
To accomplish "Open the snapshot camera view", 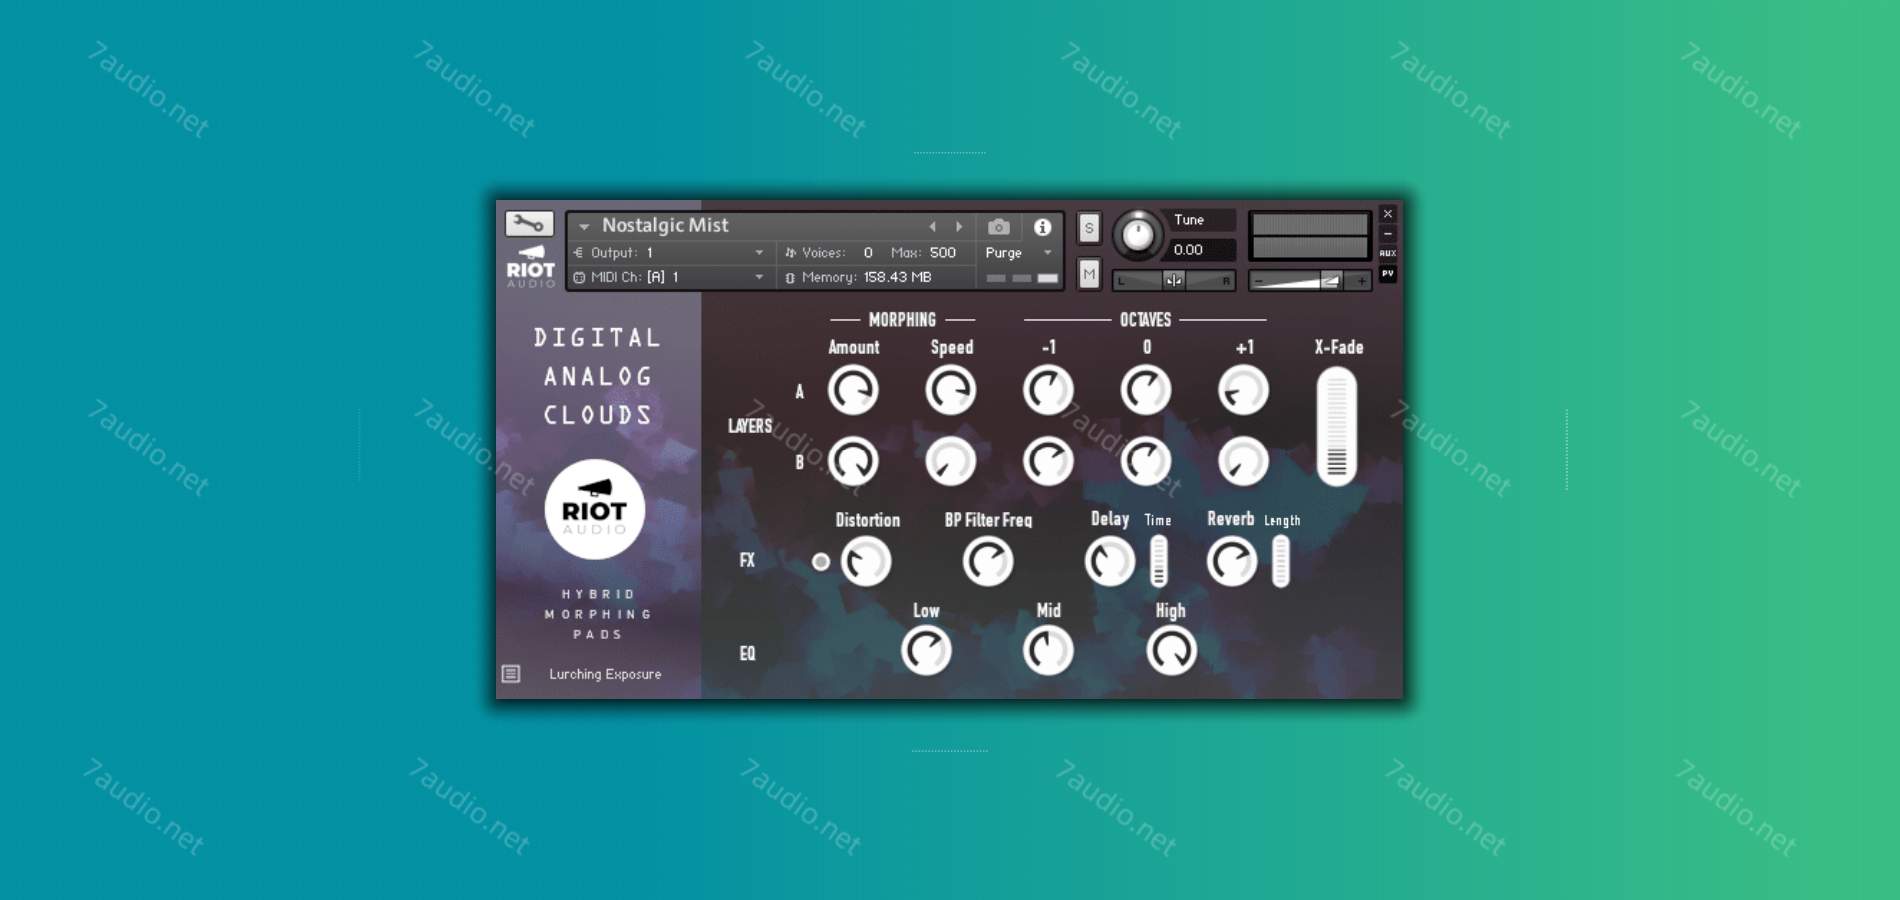I will pos(998,227).
